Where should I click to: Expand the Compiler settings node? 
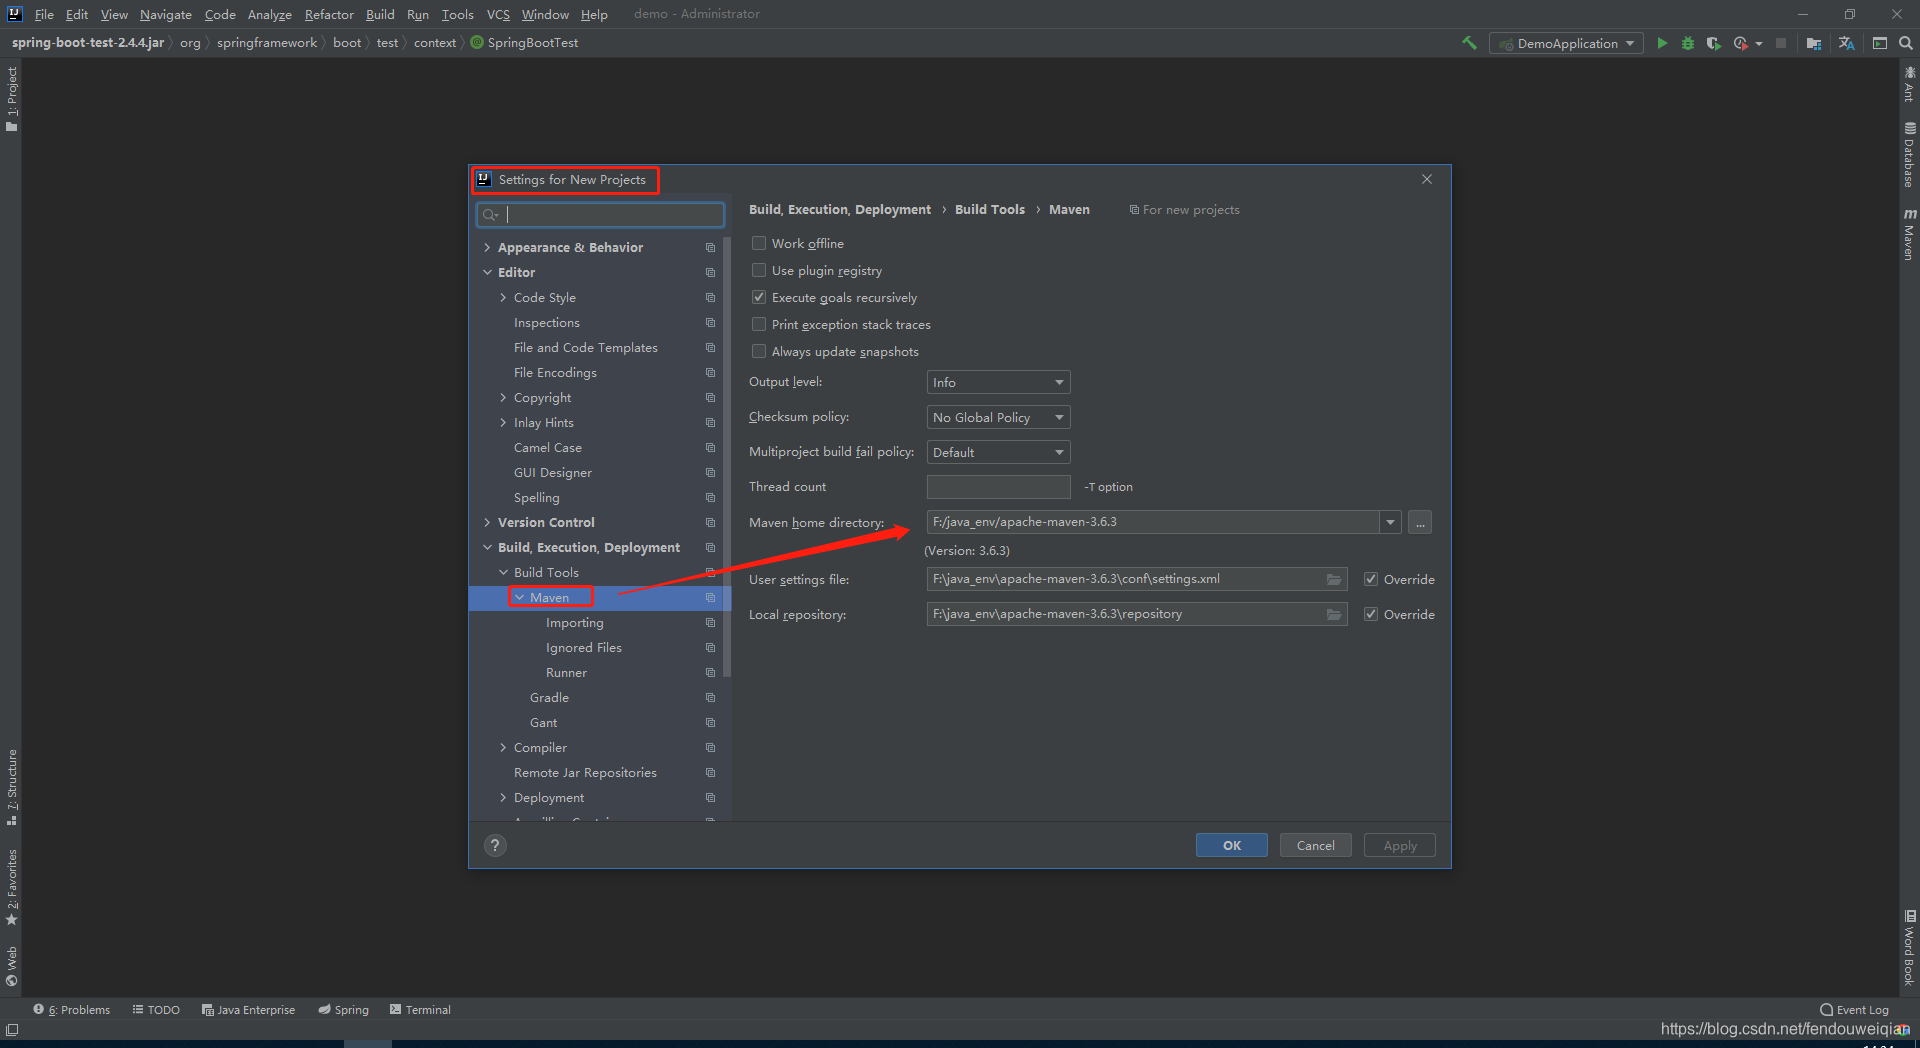[x=503, y=747]
